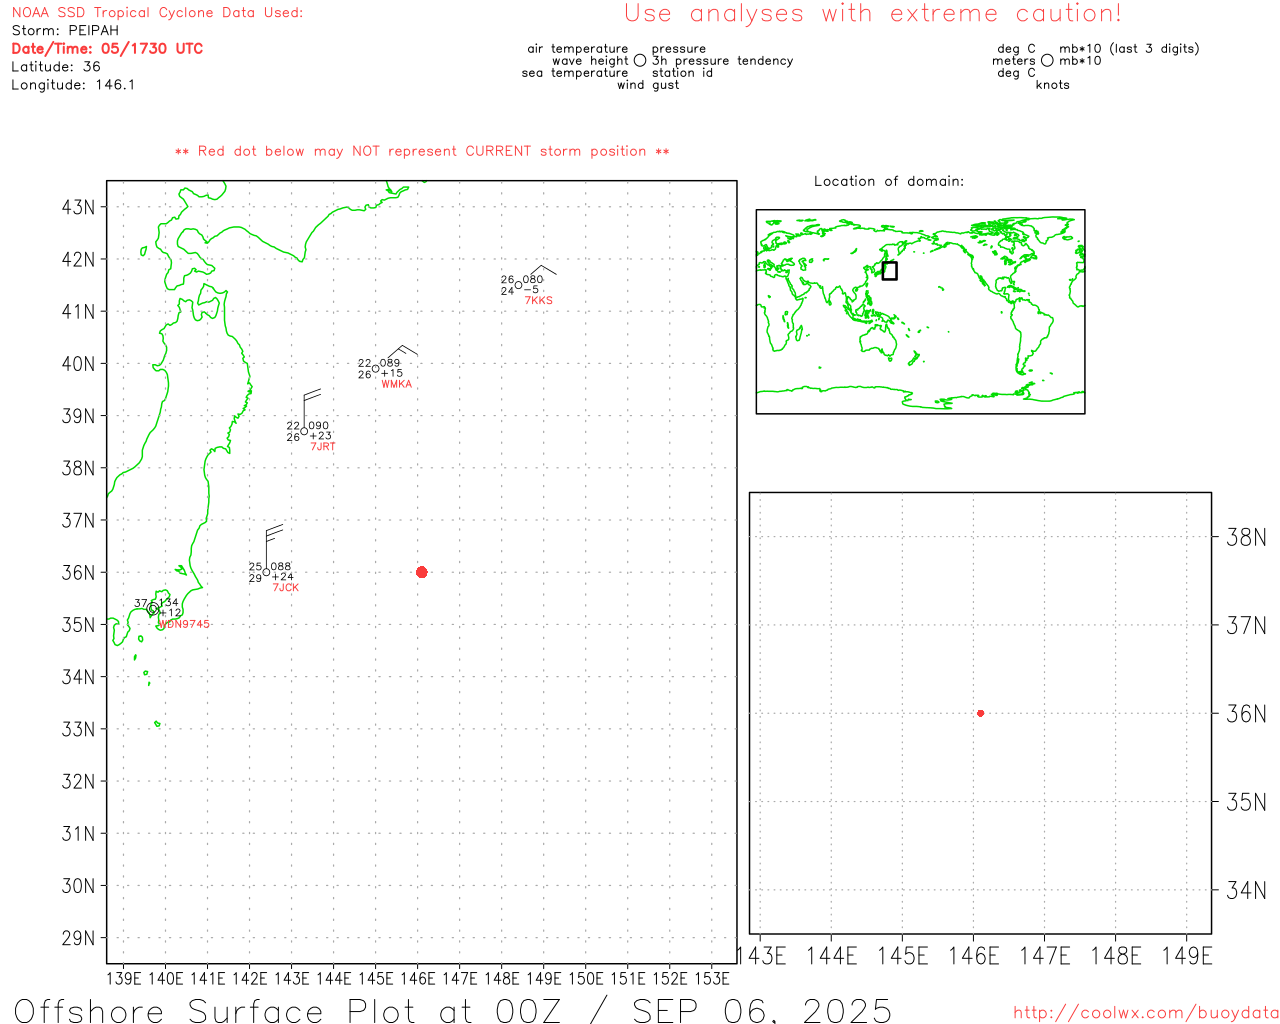Click the station model legend circle

coord(640,60)
